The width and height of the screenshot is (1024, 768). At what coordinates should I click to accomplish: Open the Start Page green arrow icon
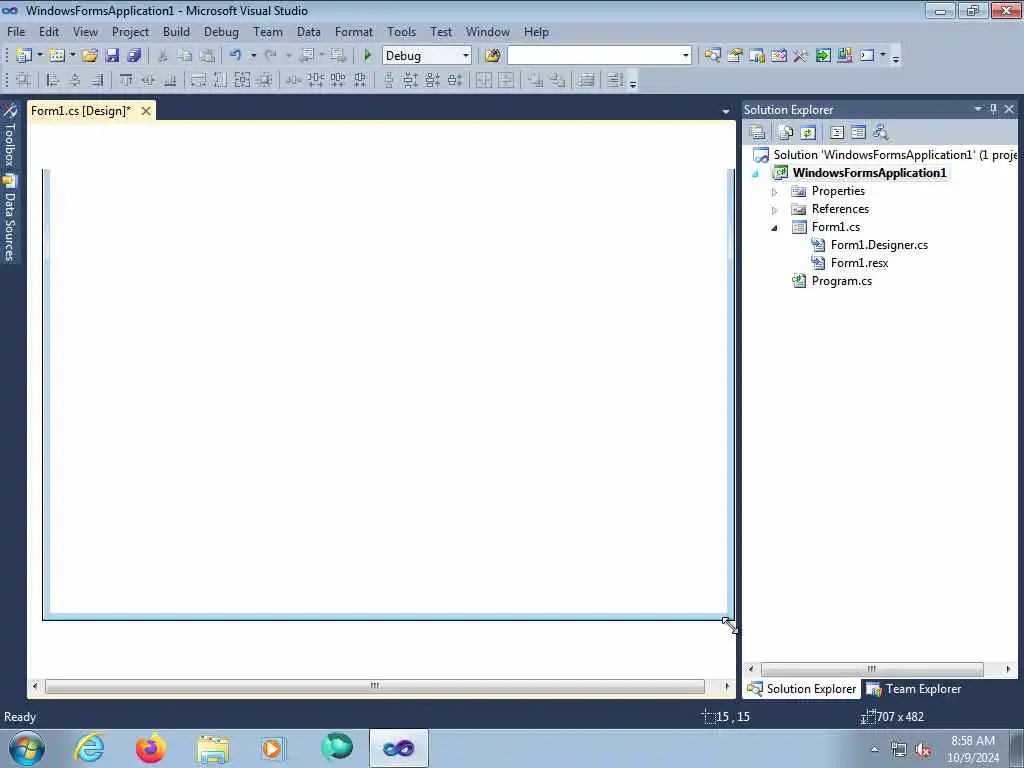pos(823,56)
